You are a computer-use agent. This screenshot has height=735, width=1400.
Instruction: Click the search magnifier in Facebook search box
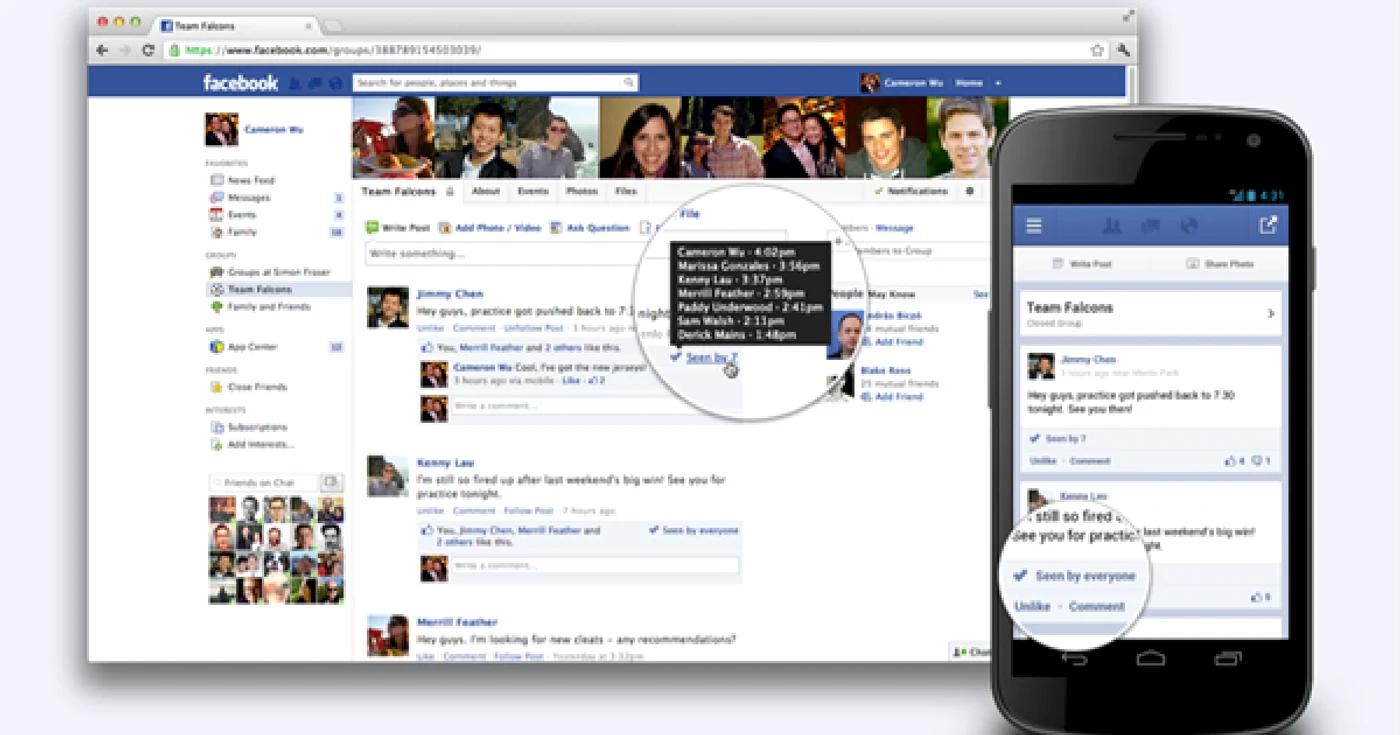629,83
